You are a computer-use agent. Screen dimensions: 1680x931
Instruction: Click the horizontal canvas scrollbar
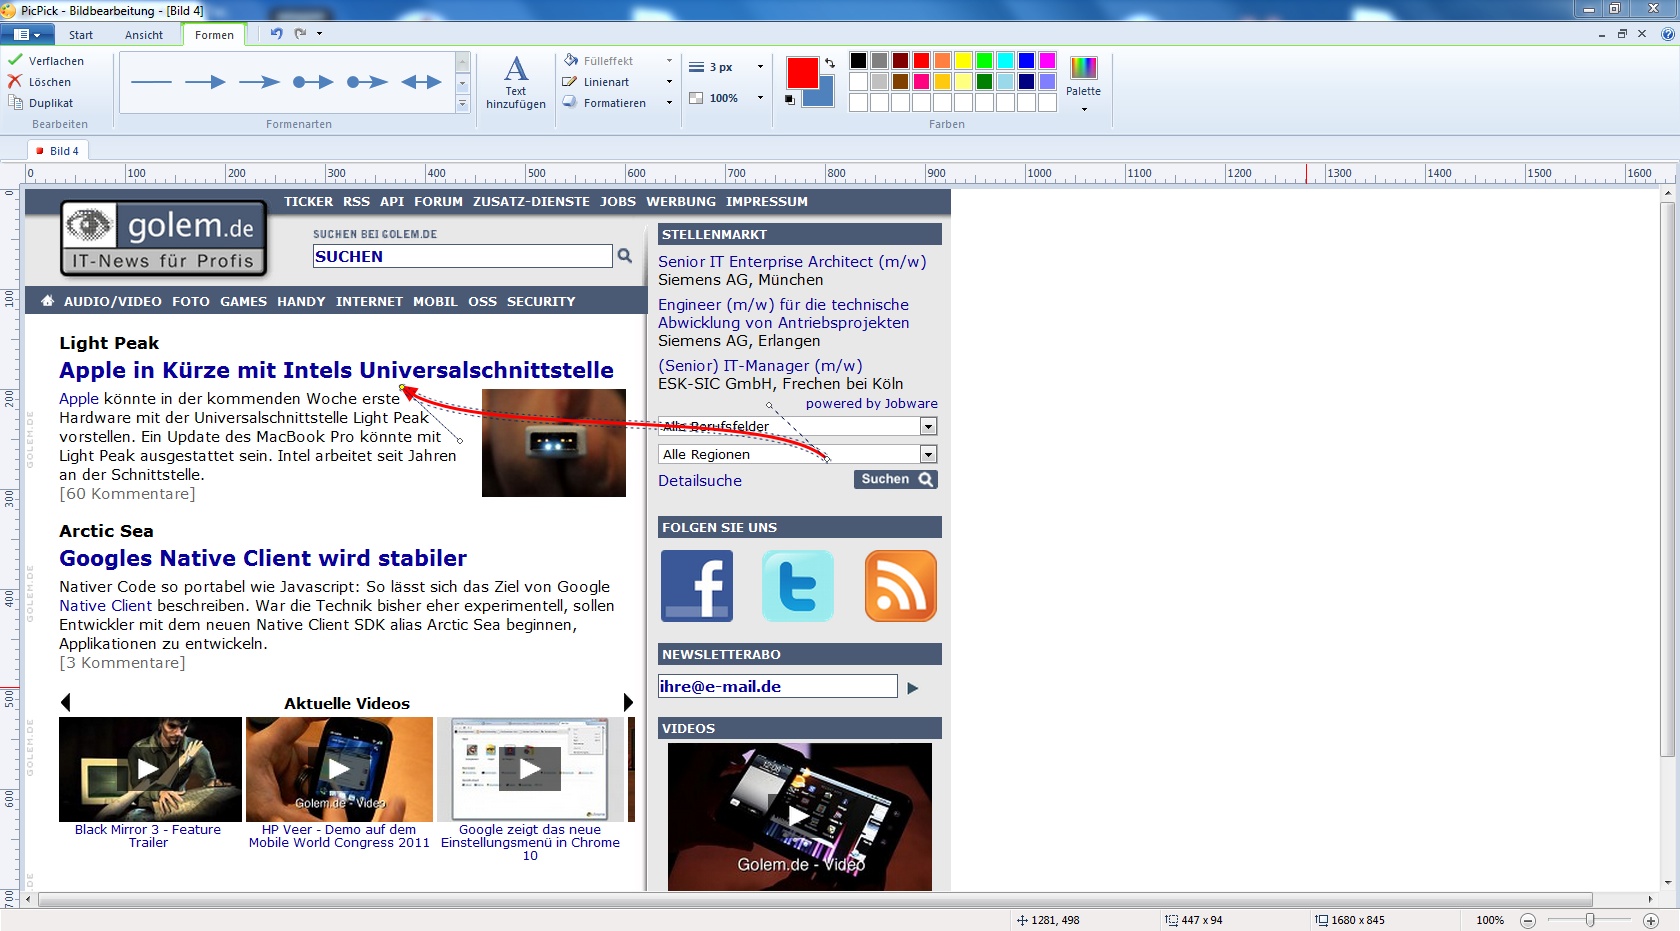815,899
